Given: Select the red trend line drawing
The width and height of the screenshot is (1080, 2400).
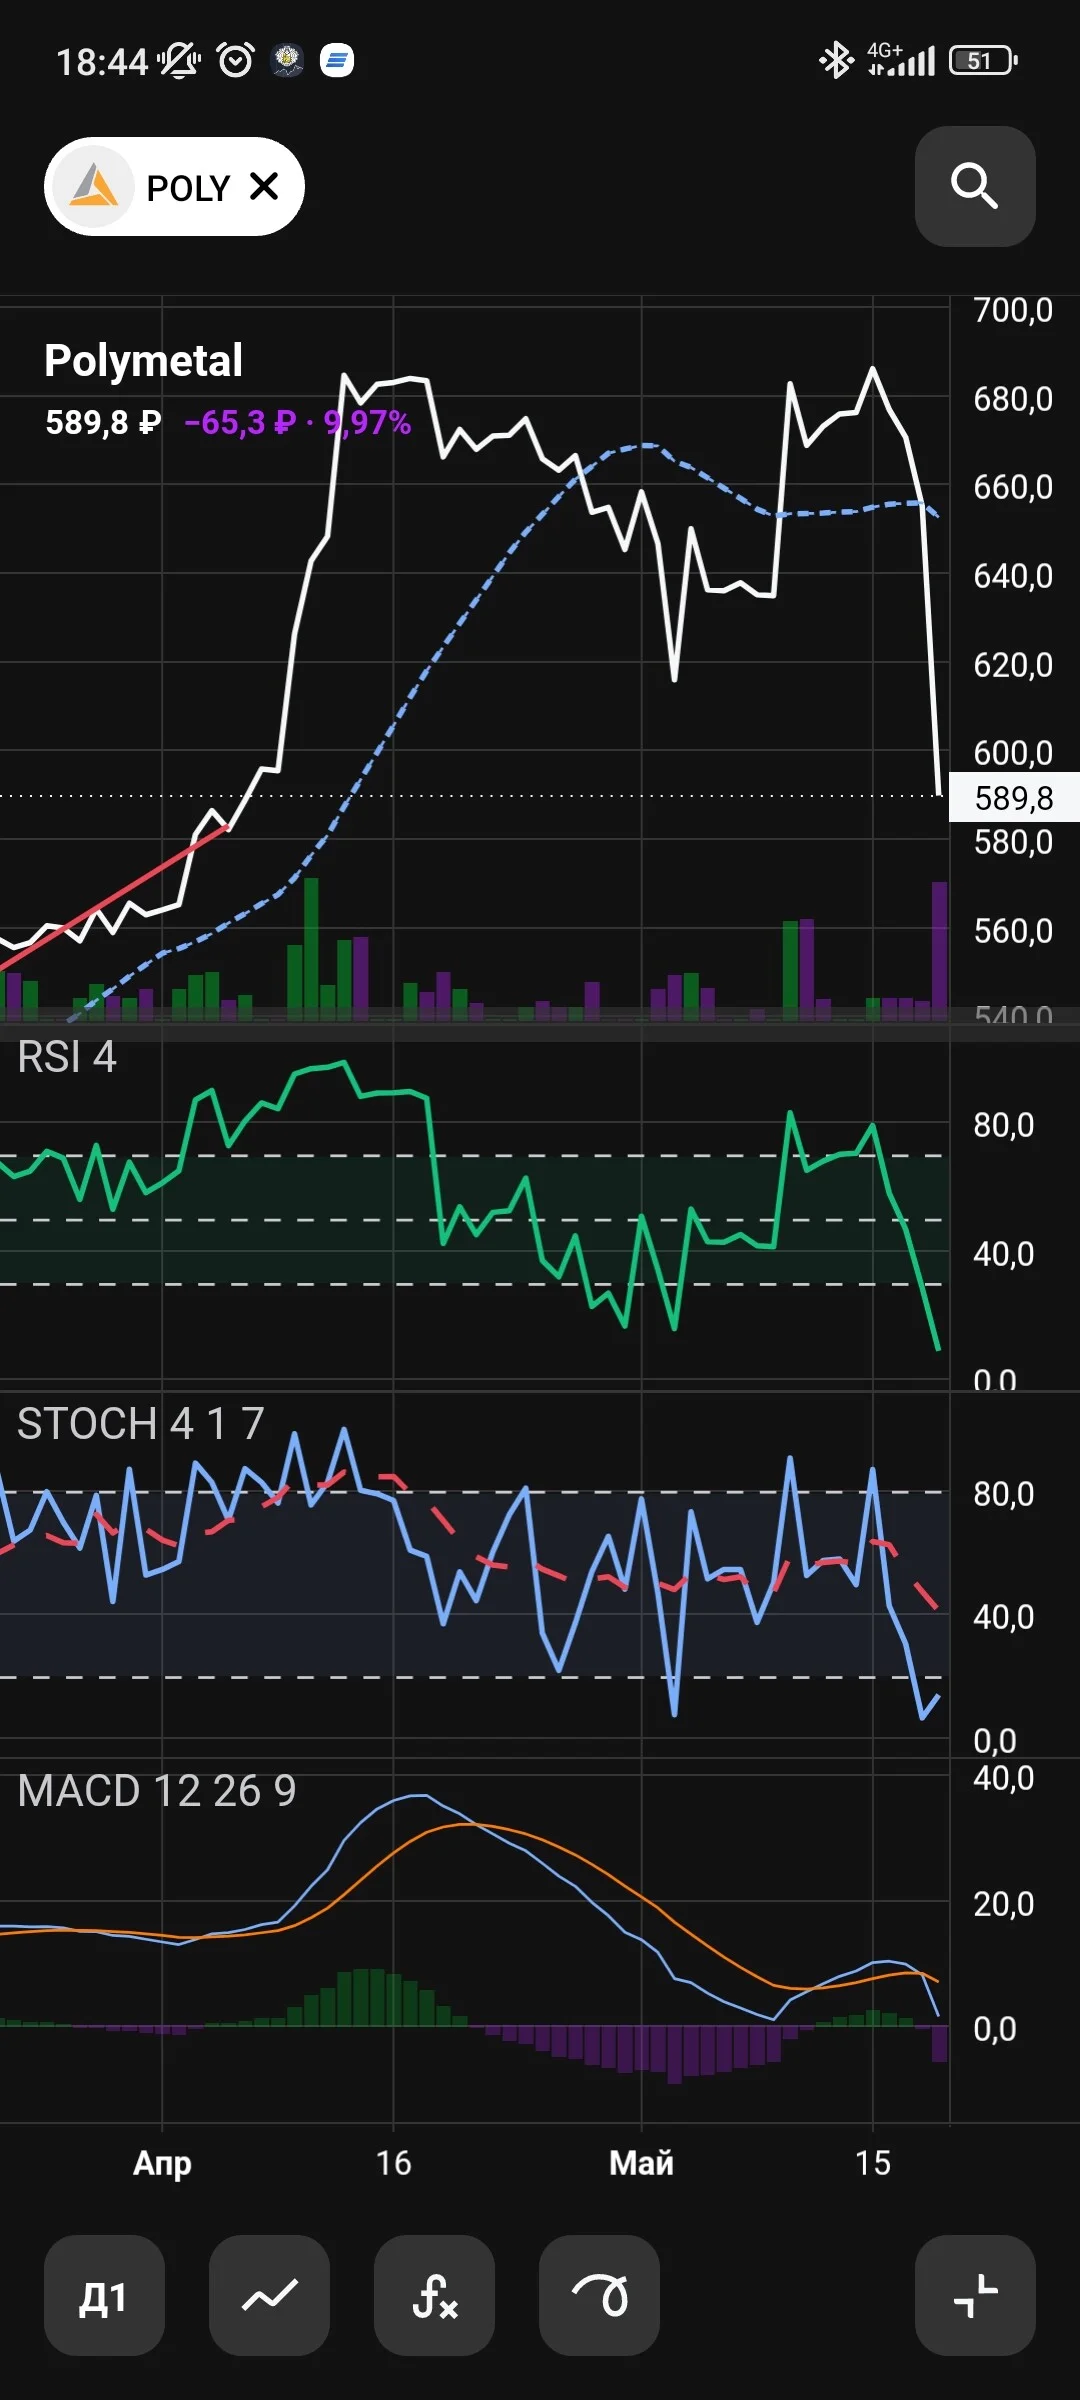Looking at the screenshot, I should point(115,897).
